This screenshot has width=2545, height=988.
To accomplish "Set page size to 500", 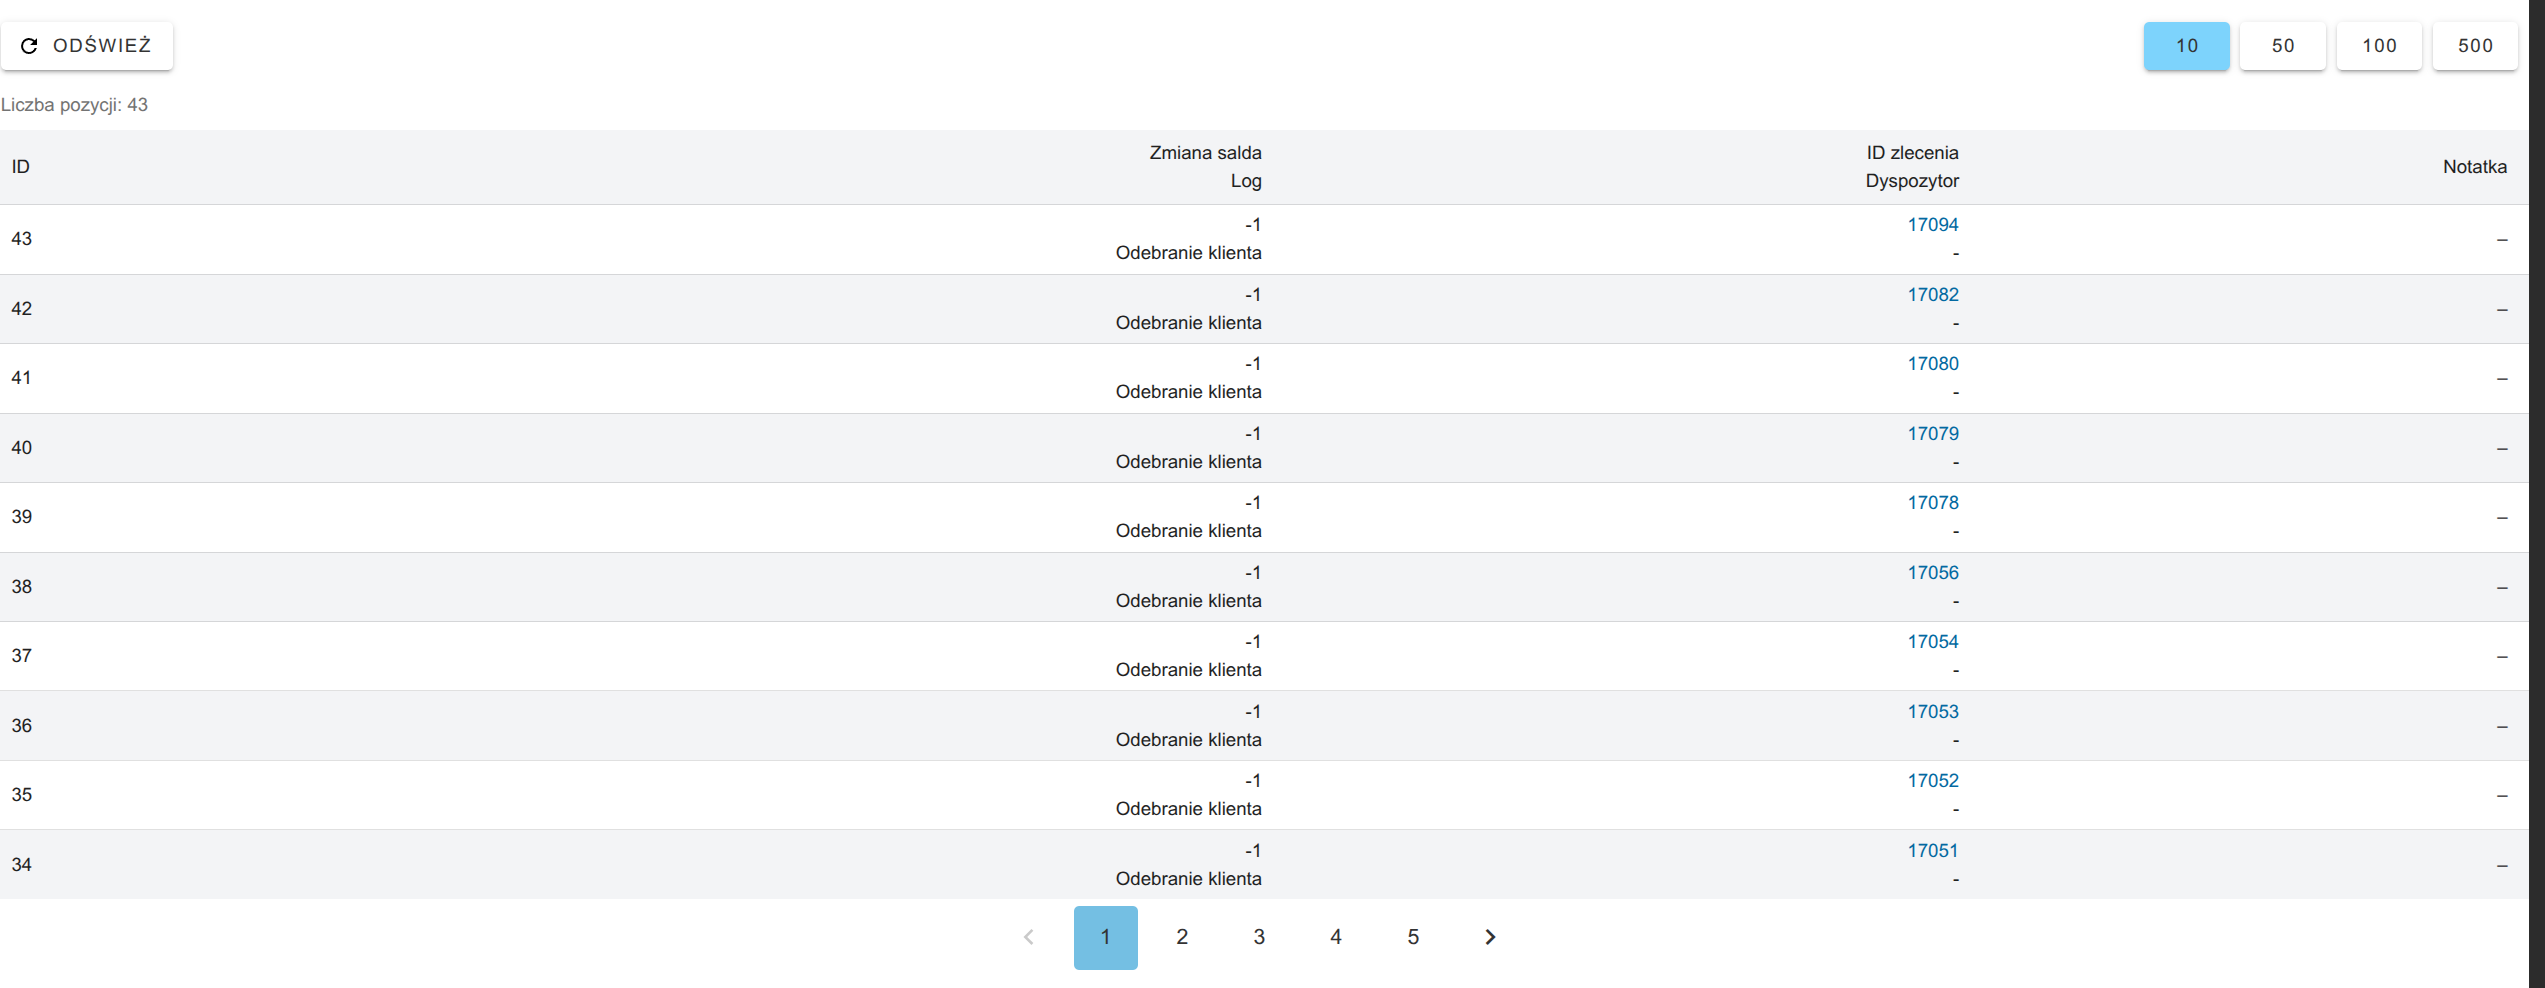I will [2475, 46].
